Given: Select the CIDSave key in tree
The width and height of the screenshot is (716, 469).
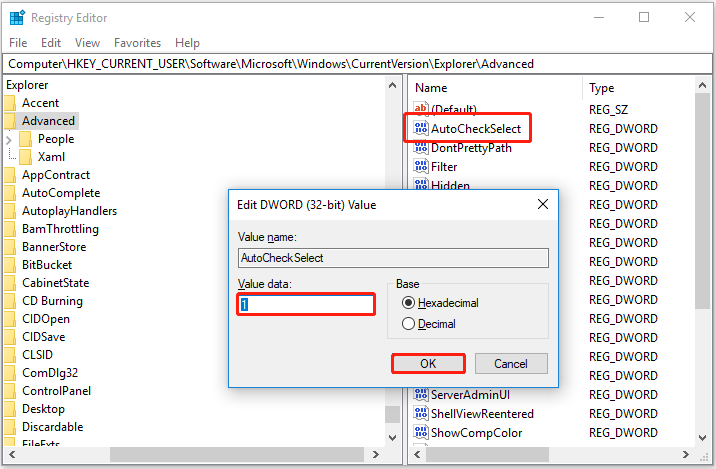Looking at the screenshot, I should [43, 337].
